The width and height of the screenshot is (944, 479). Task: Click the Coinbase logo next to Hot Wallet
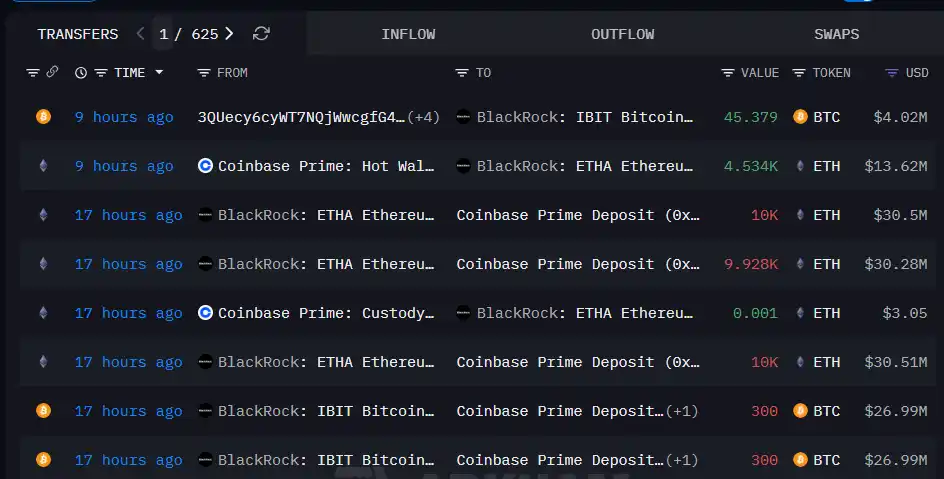tap(205, 165)
